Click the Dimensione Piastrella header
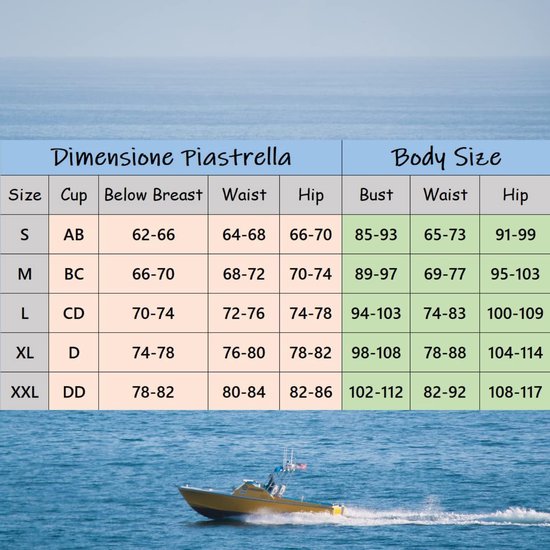Image resolution: width=550 pixels, height=550 pixels. pos(171,157)
